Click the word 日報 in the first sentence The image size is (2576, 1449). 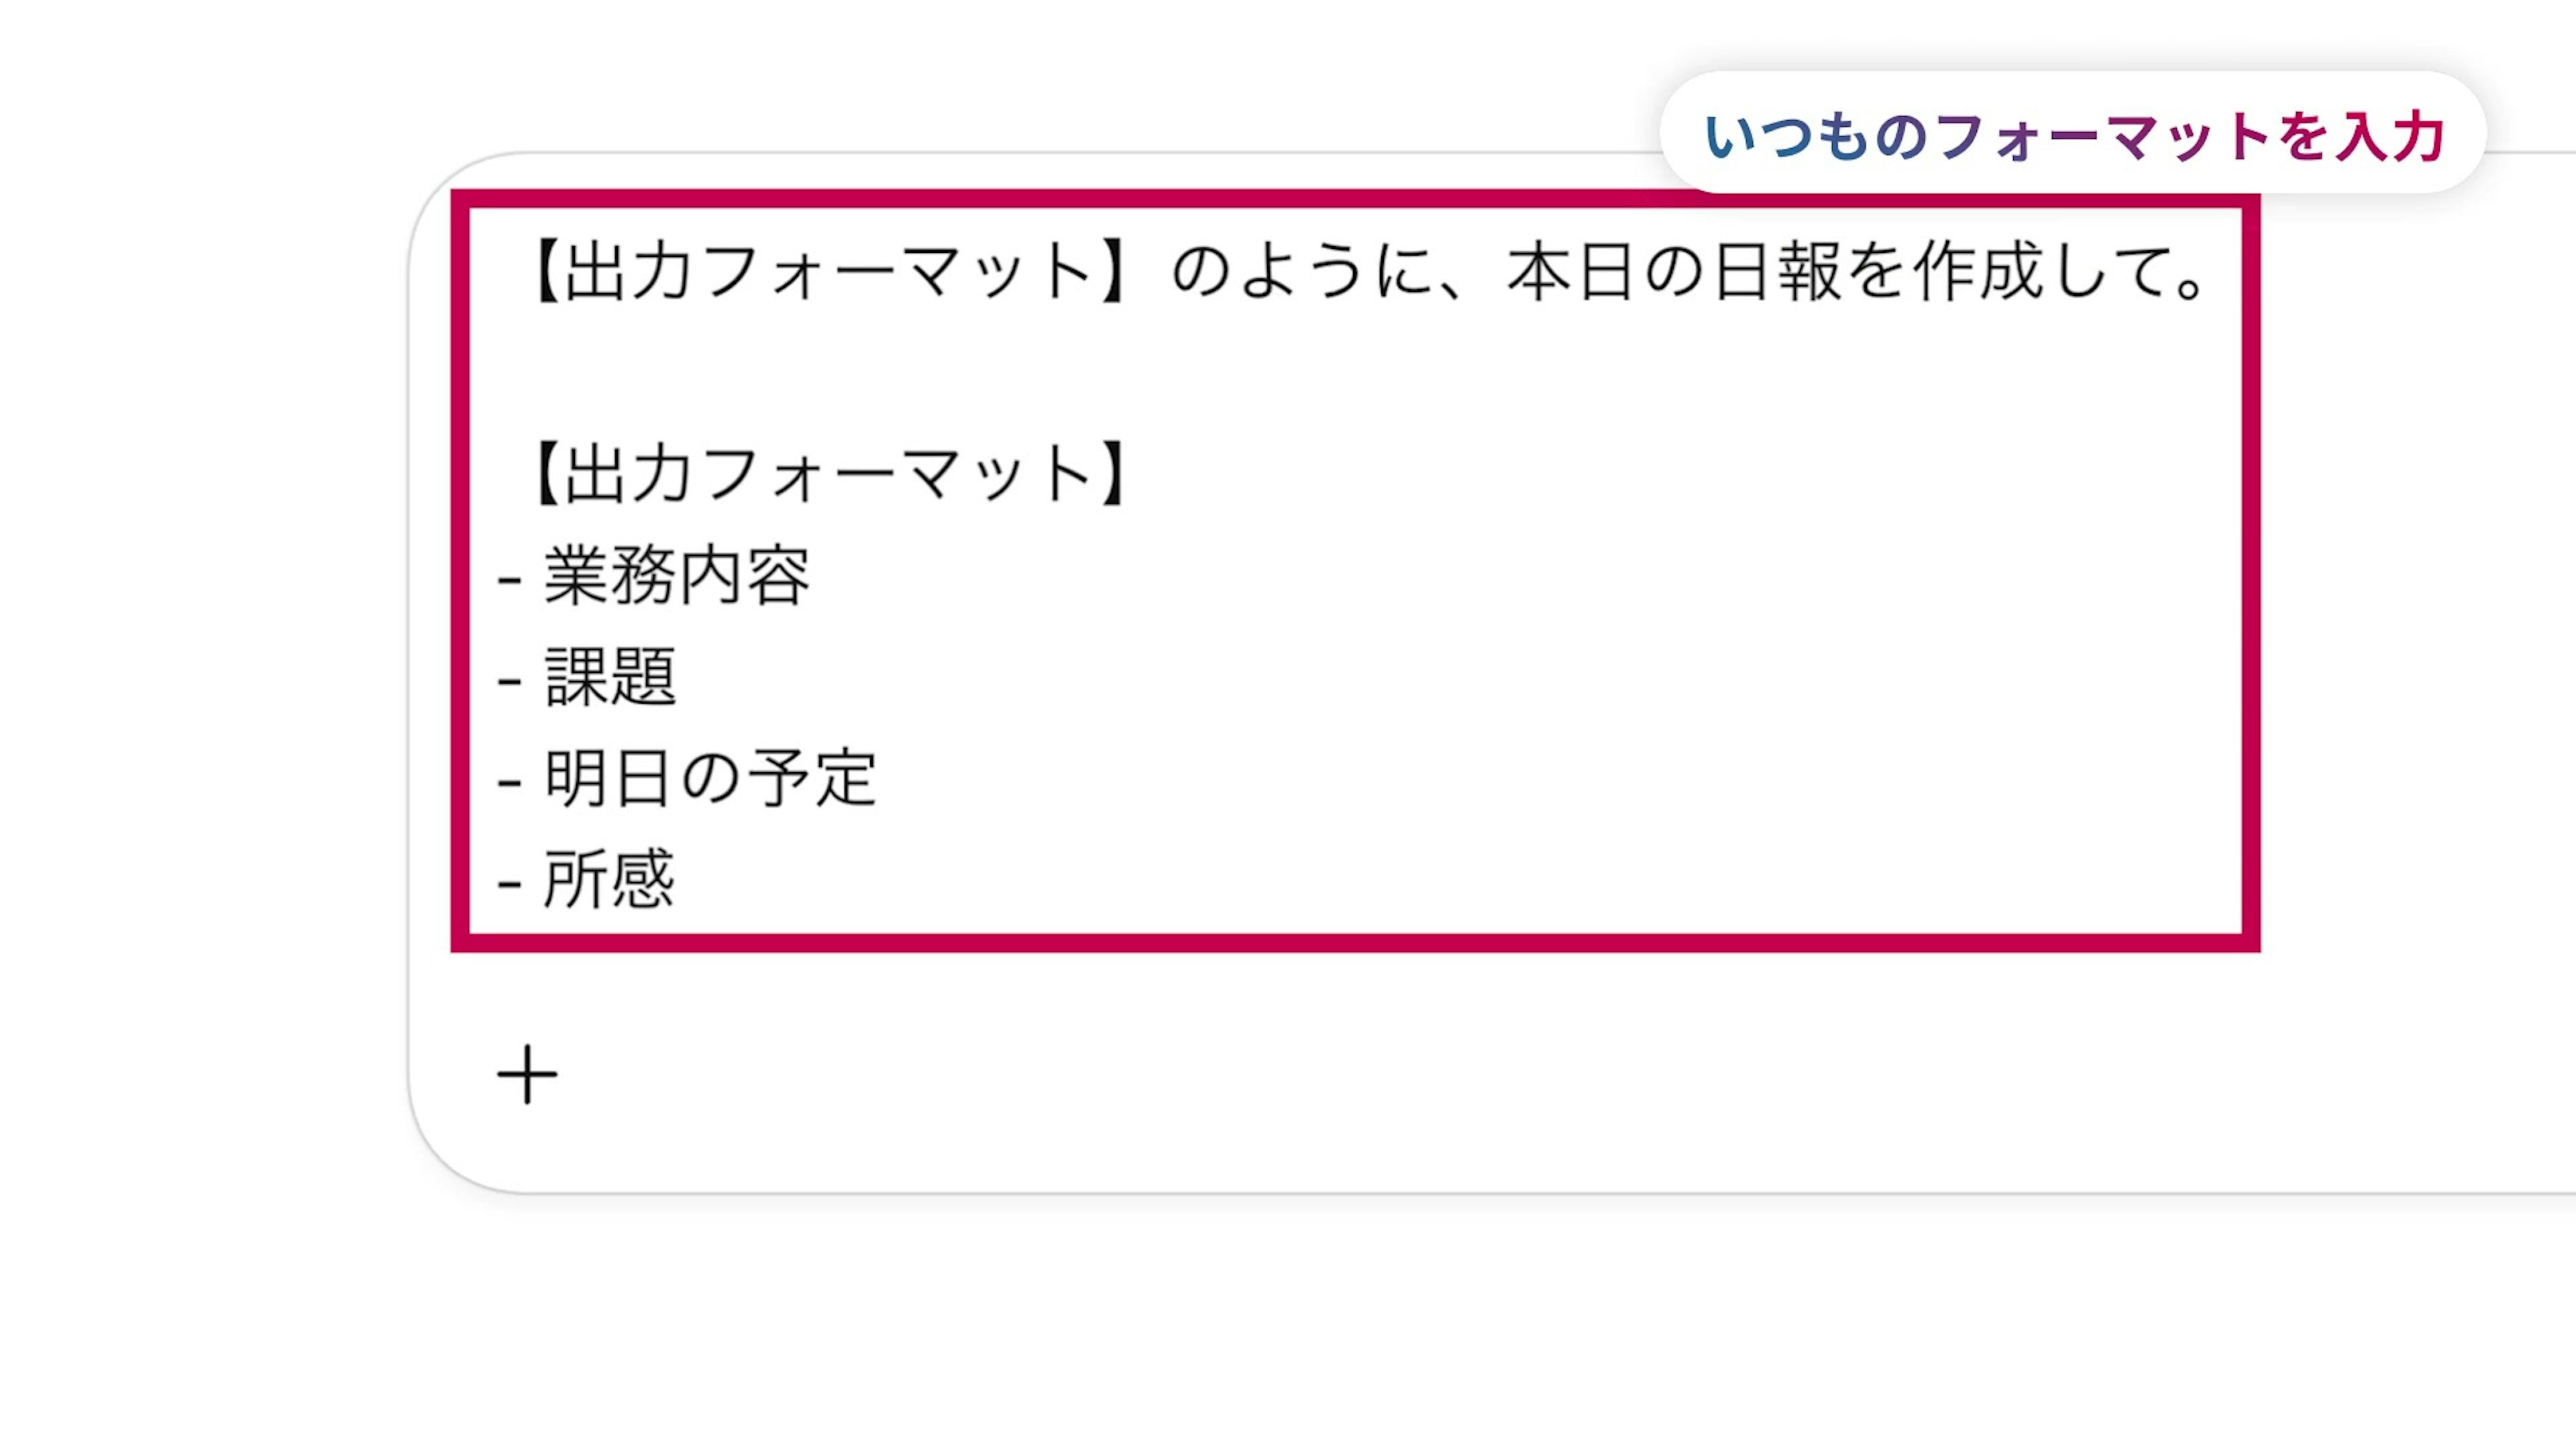tap(1776, 272)
